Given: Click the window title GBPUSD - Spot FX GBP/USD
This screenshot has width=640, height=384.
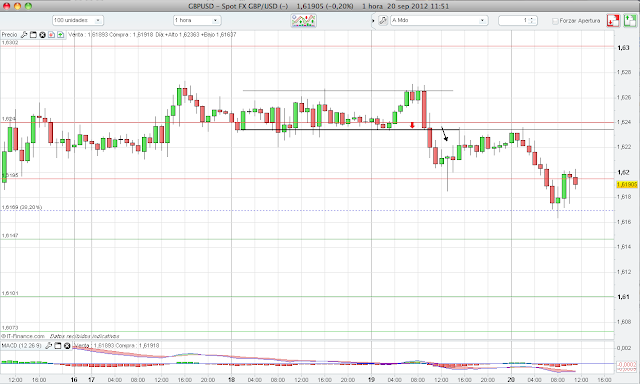Looking at the screenshot, I should pos(238,6).
